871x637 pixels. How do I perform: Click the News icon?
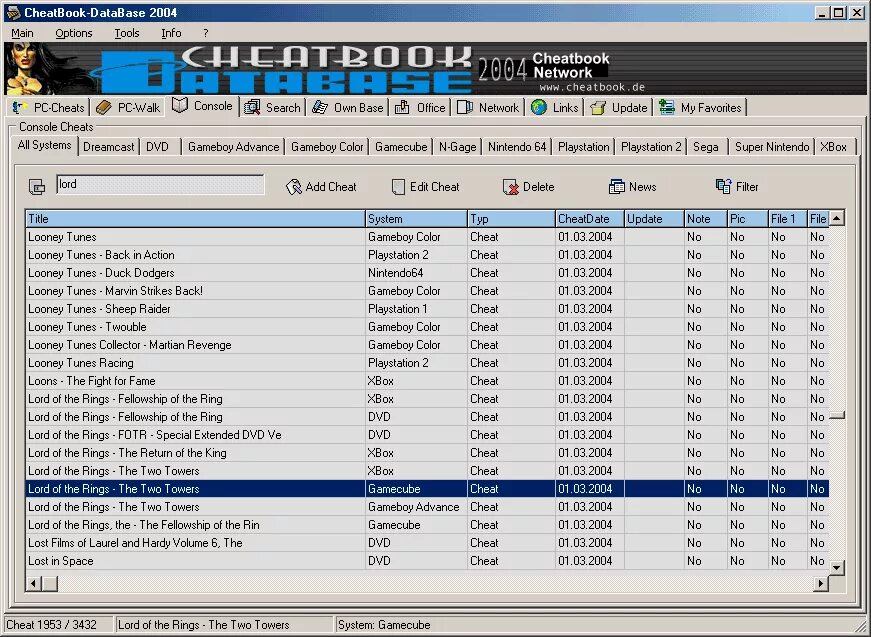(x=617, y=187)
